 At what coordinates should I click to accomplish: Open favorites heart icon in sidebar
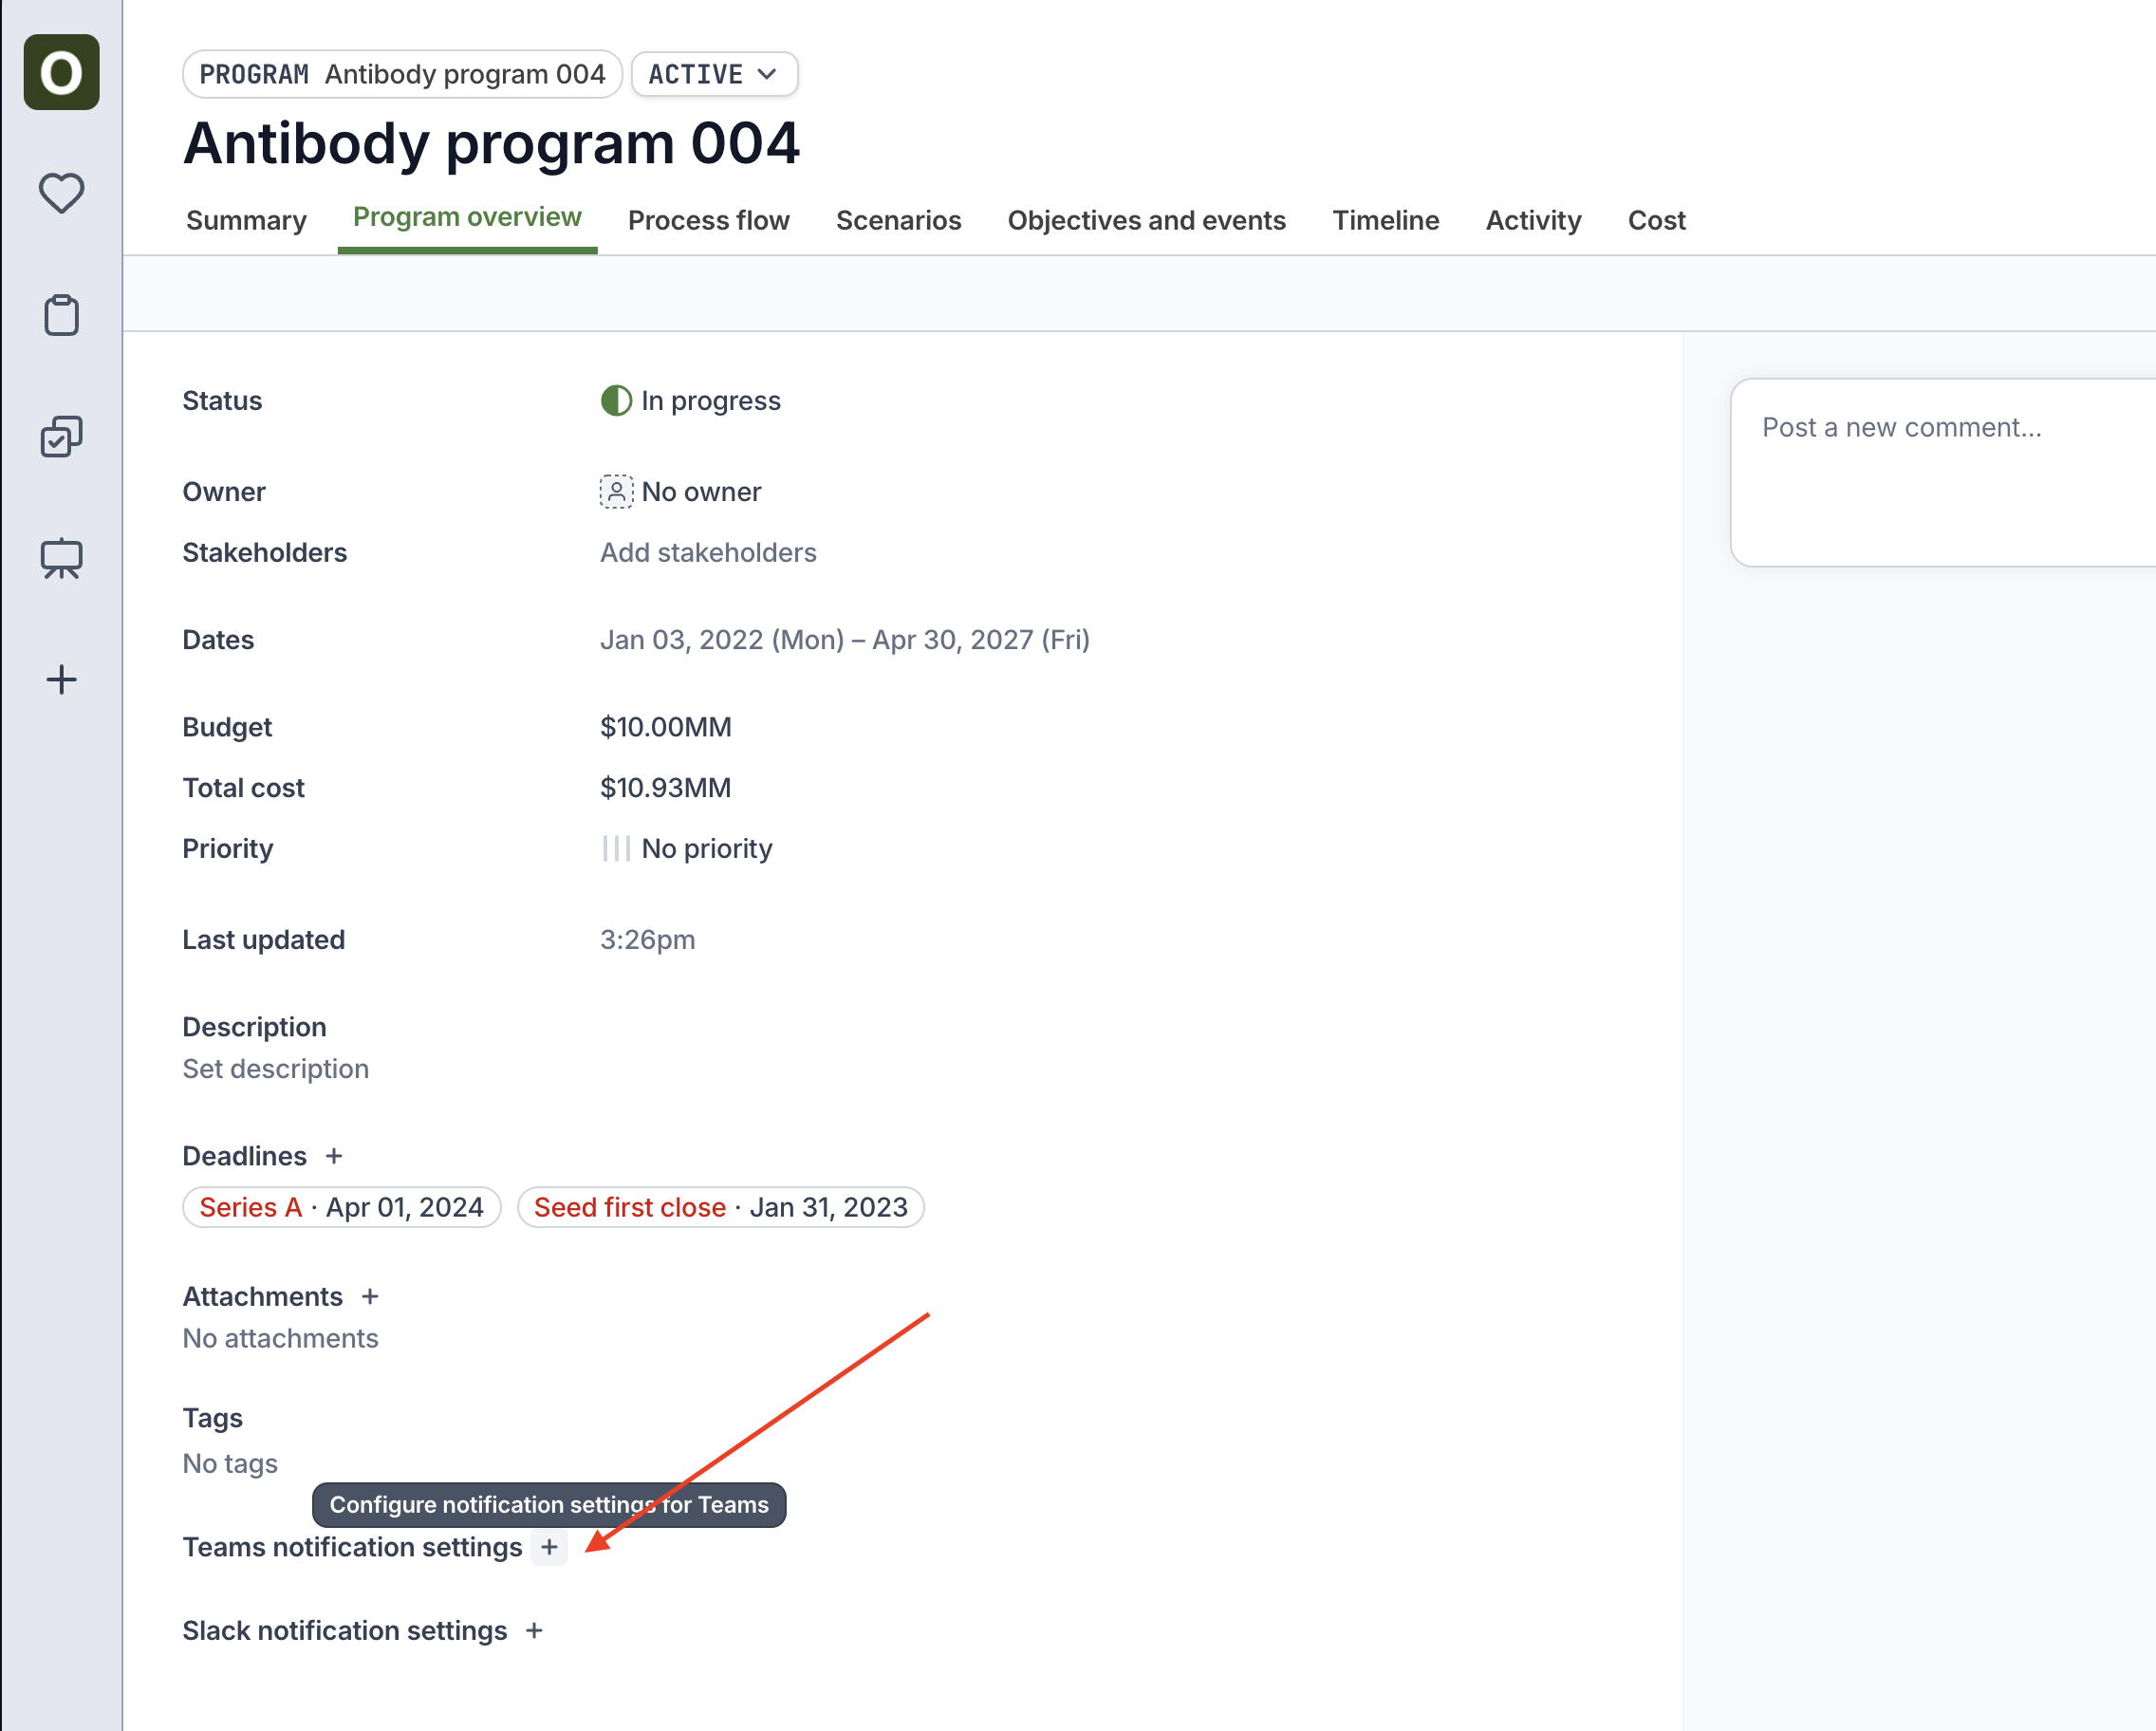pos(61,193)
